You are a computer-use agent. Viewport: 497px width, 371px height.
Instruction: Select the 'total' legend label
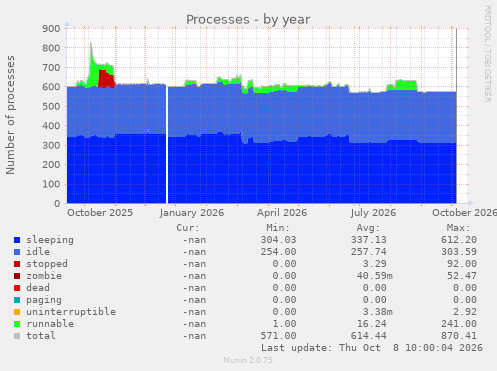(x=41, y=336)
